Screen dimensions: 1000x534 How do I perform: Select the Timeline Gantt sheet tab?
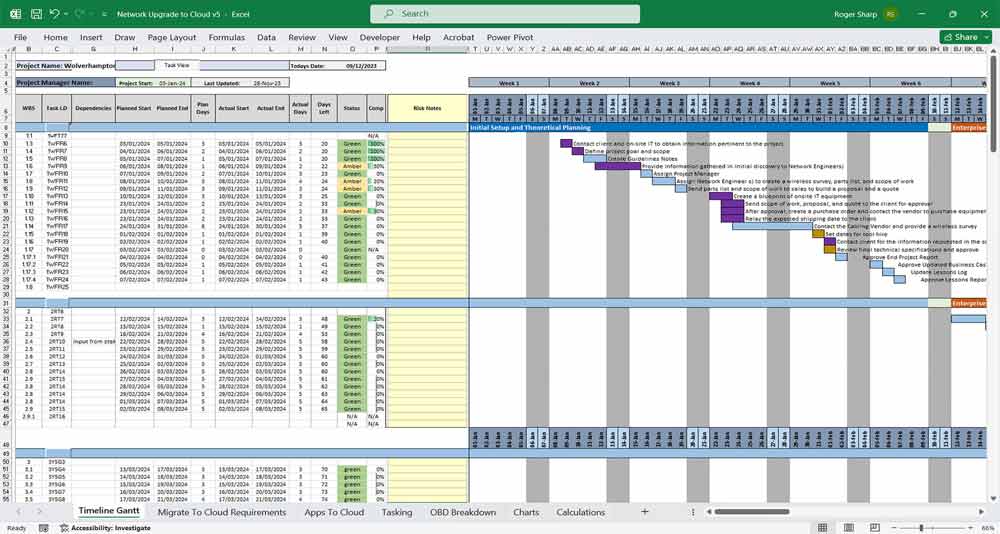pos(109,512)
